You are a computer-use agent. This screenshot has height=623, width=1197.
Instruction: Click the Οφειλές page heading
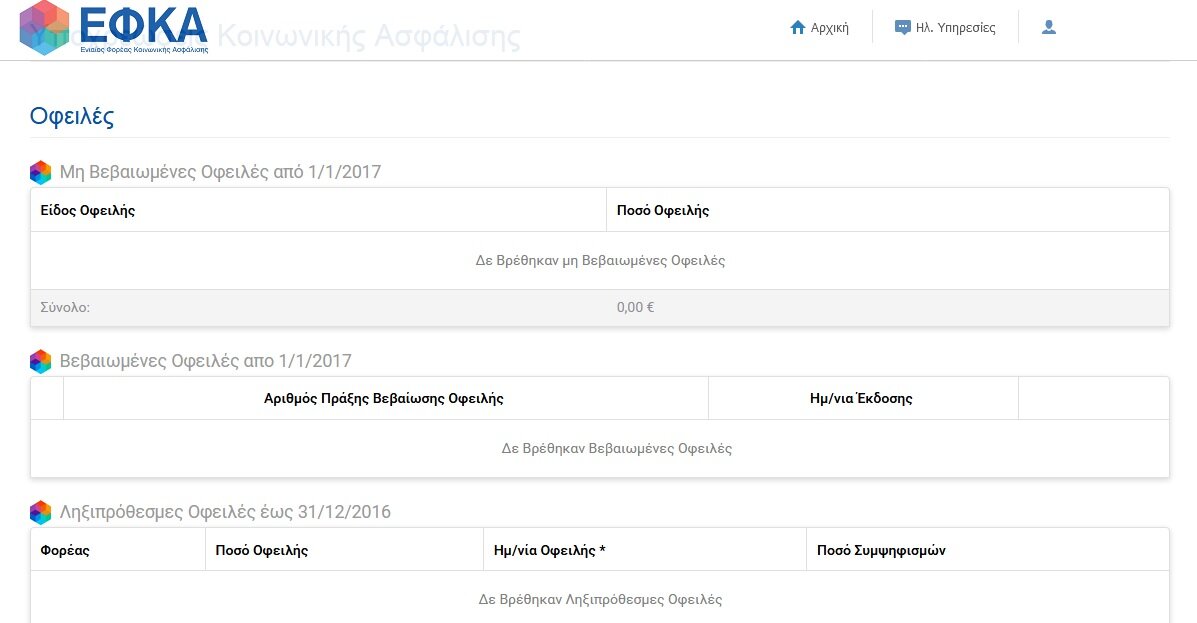click(72, 116)
